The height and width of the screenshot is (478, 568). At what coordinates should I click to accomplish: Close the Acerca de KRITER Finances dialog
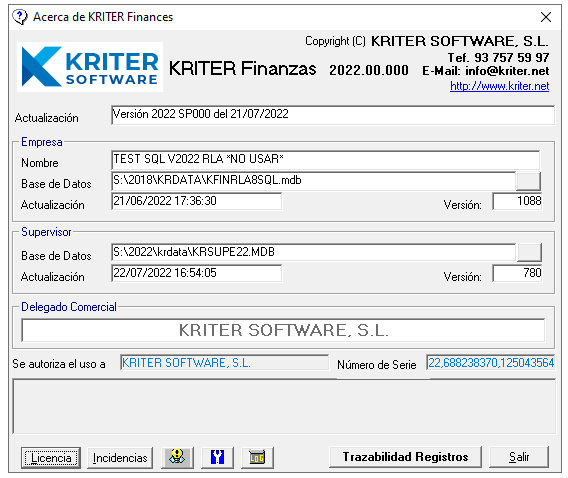[x=546, y=17]
